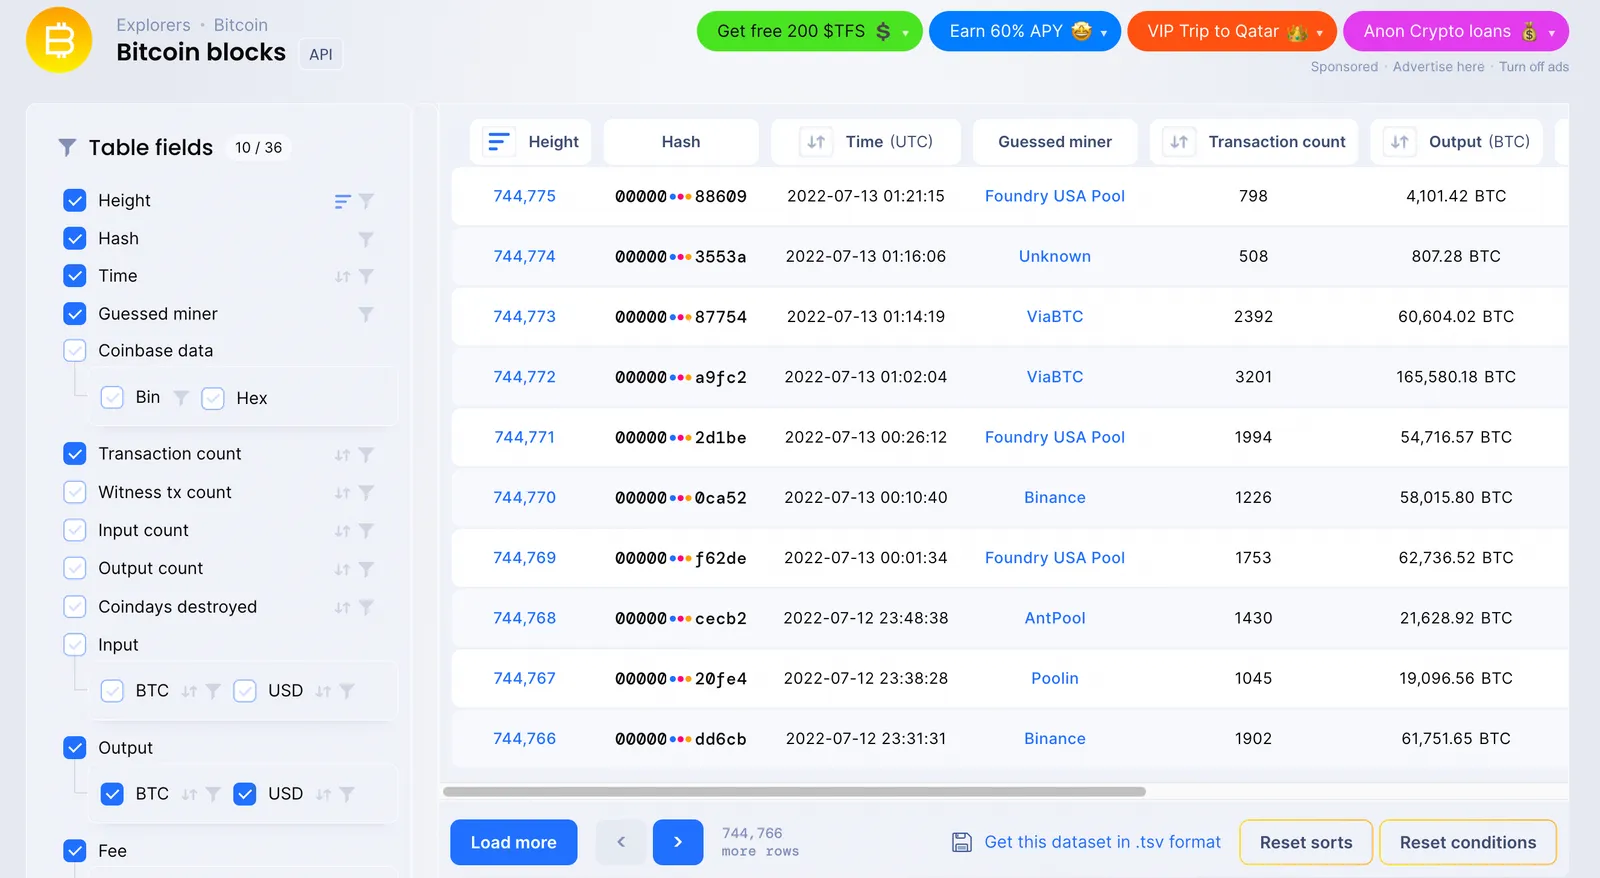The height and width of the screenshot is (878, 1600).
Task: Click the sort icon in Height column header
Action: pyautogui.click(x=499, y=142)
